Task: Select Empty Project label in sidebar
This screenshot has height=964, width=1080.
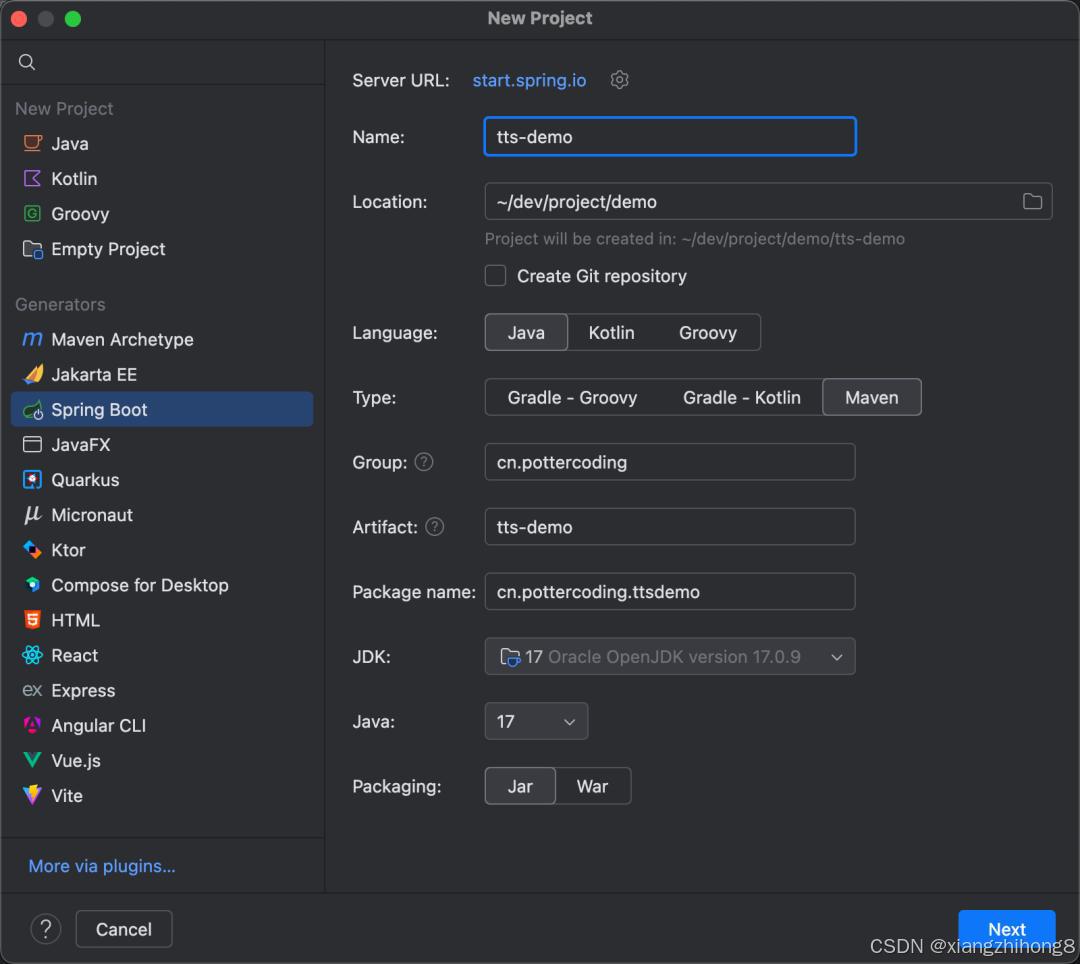Action: click(108, 249)
